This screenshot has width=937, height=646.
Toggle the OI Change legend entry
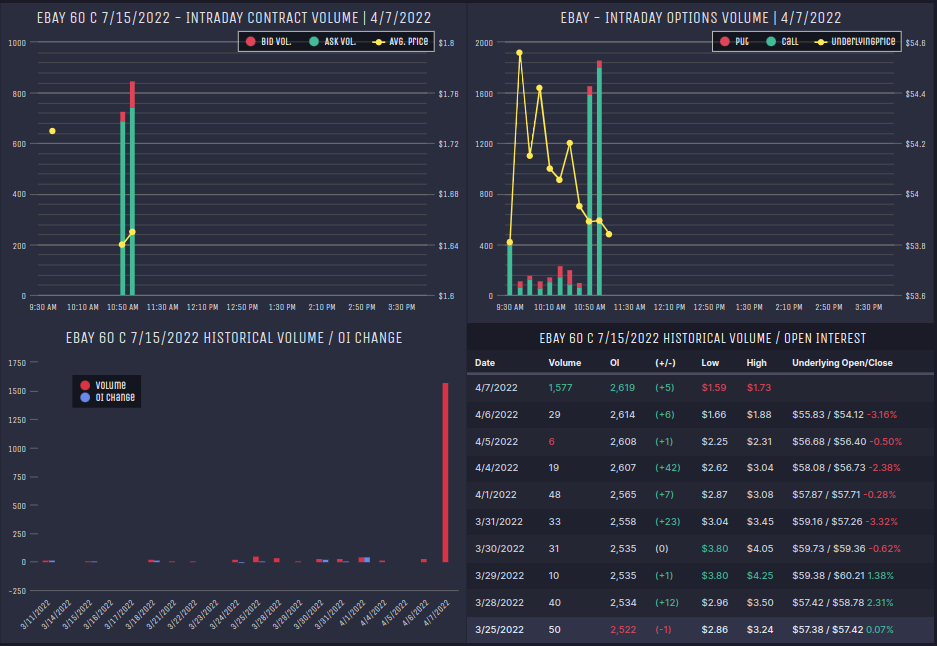click(x=108, y=397)
